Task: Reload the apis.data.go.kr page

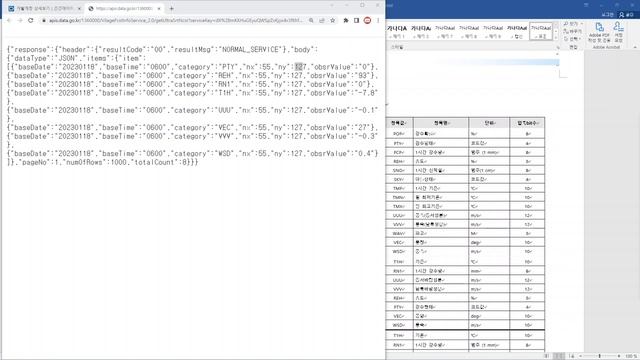Action: [31, 20]
